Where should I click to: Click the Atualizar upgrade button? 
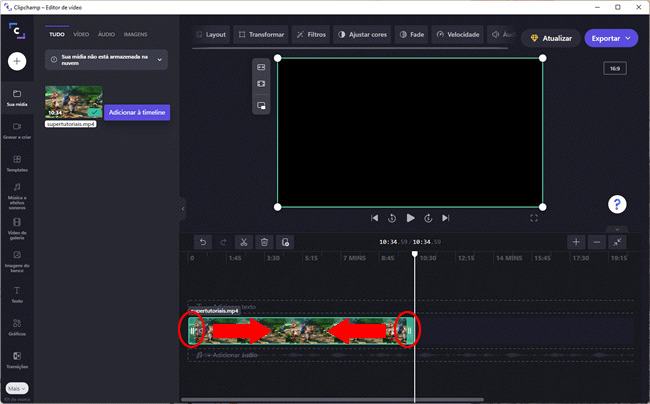click(549, 38)
